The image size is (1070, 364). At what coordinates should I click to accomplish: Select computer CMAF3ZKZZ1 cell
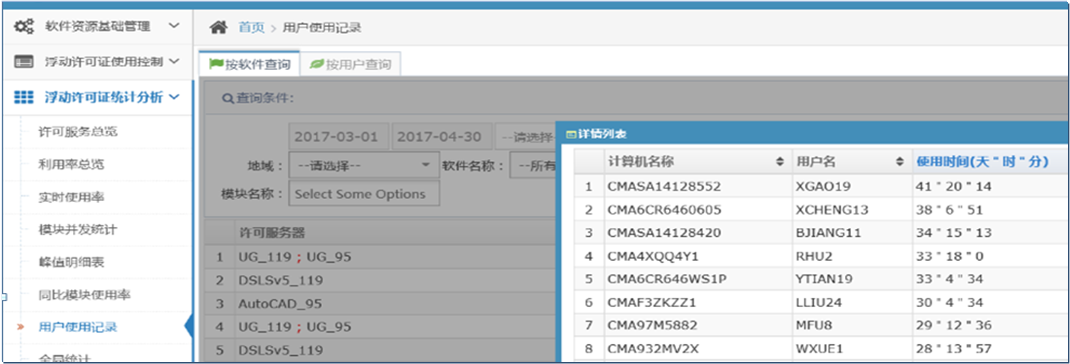tap(697, 303)
